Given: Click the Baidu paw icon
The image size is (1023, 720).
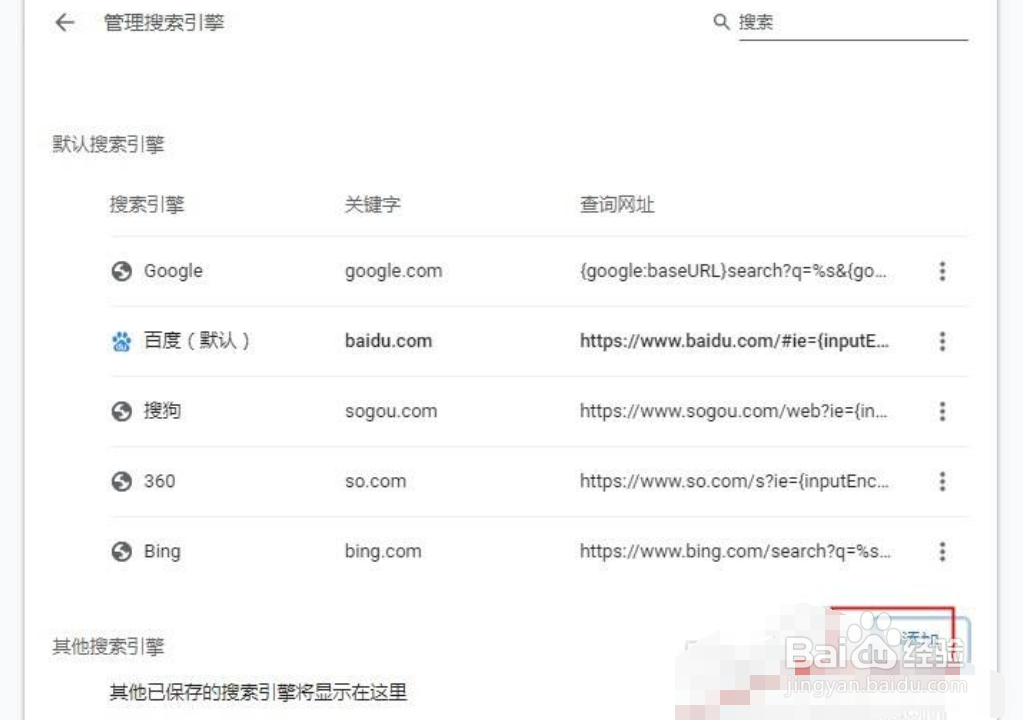Looking at the screenshot, I should pyautogui.click(x=121, y=341).
